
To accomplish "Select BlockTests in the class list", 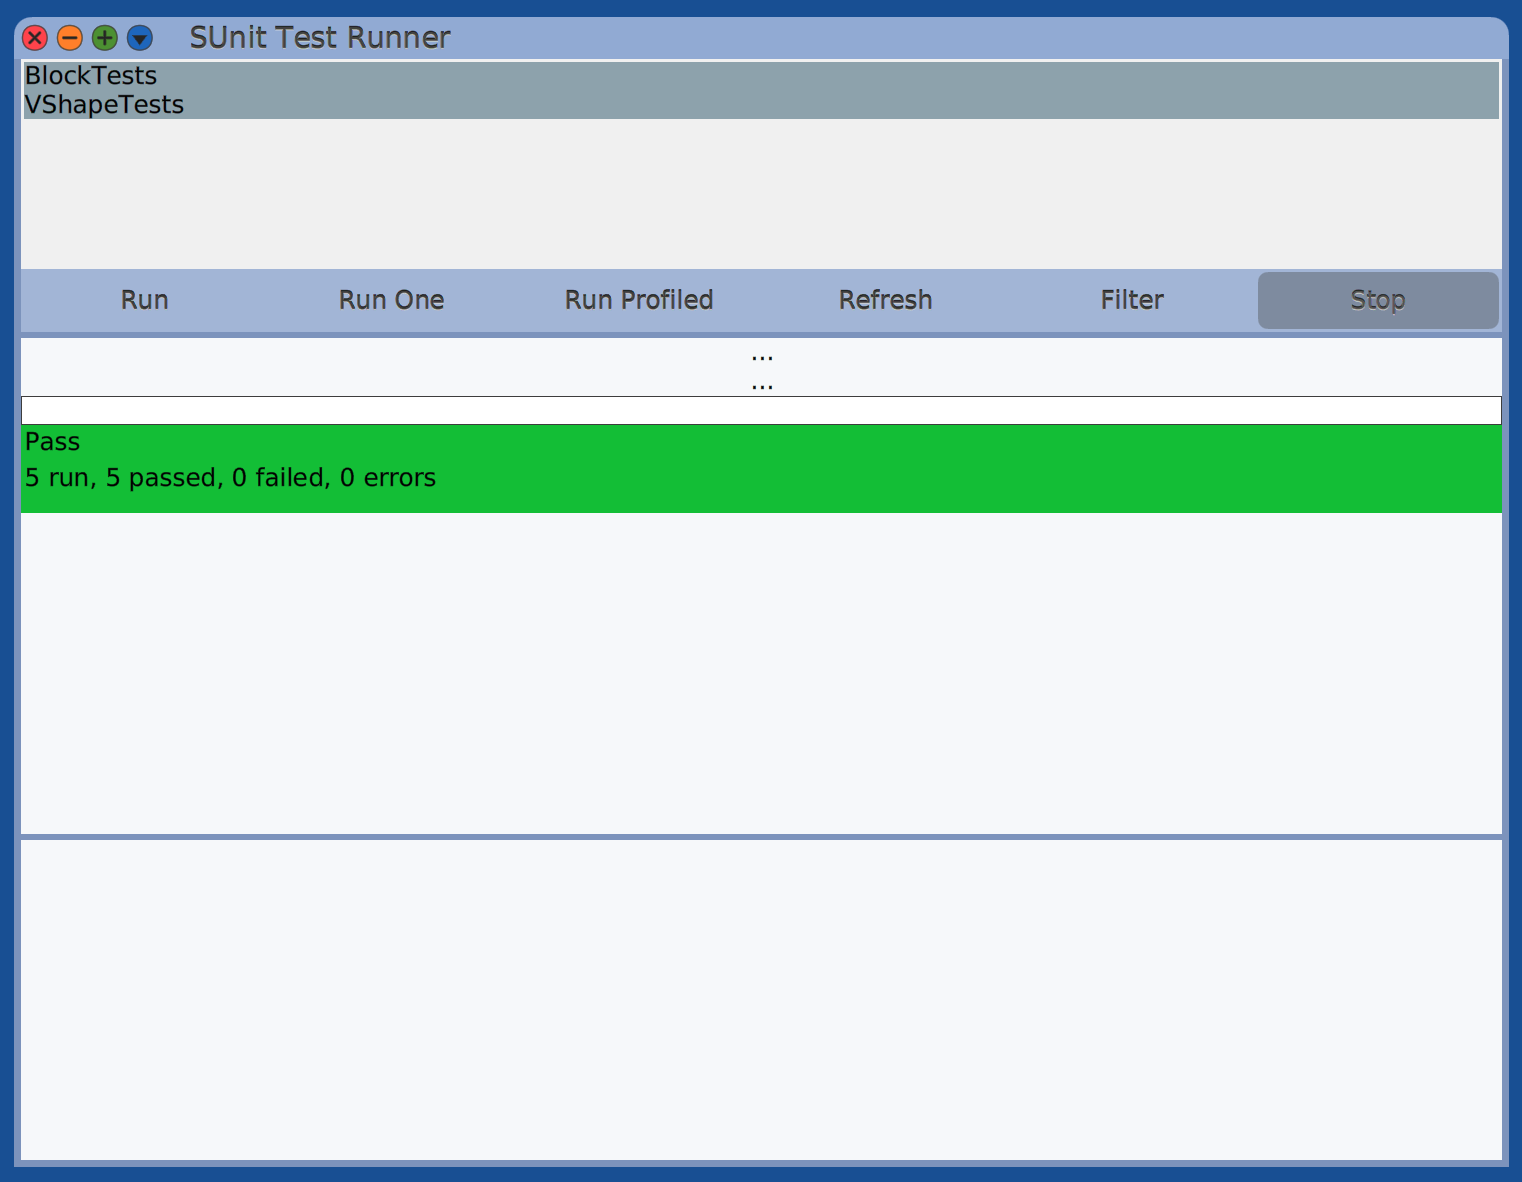I will pyautogui.click(x=90, y=75).
